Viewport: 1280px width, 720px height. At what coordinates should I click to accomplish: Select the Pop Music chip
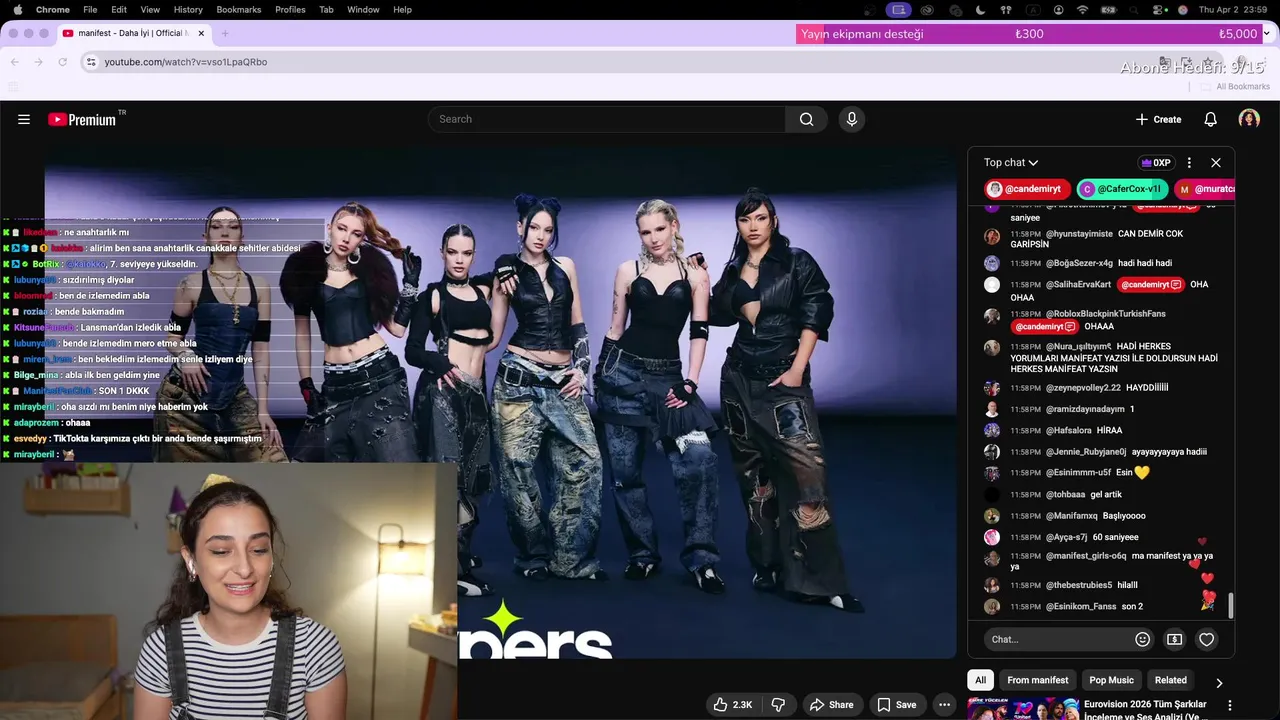pos(1111,680)
